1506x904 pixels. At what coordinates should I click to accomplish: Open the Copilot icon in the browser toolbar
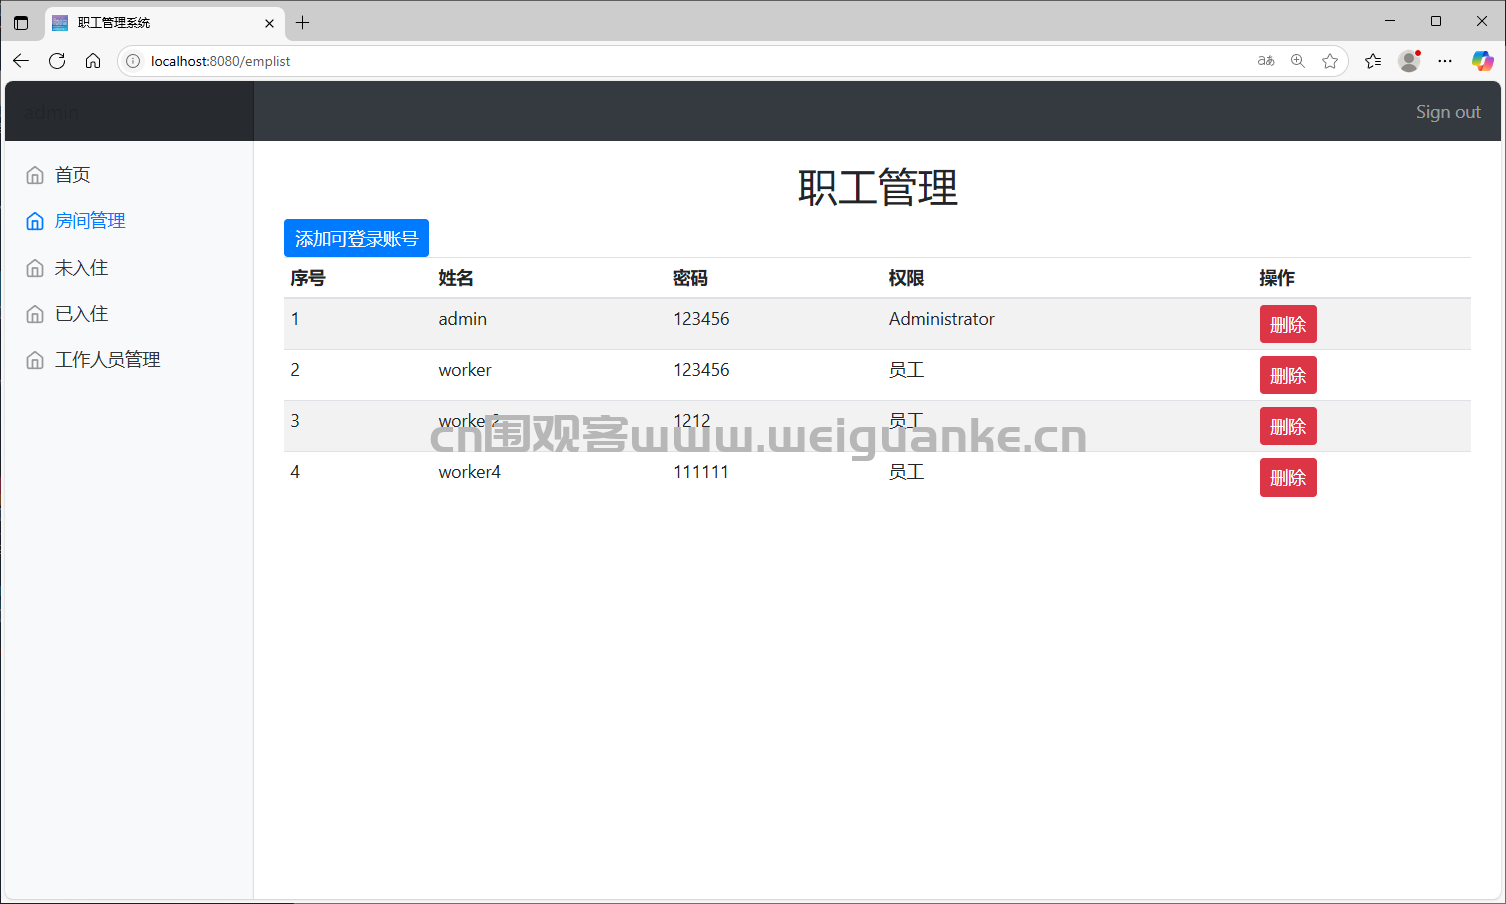point(1482,60)
